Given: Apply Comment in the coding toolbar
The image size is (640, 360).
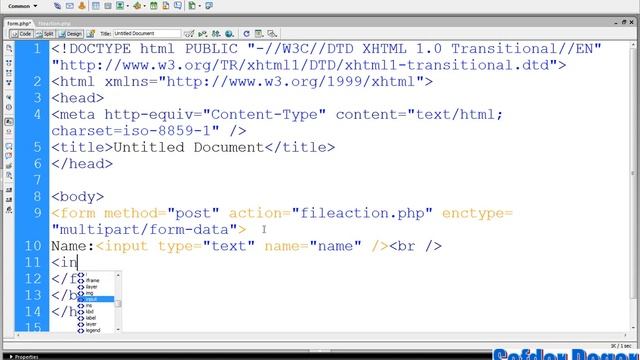Looking at the screenshot, I should click(9, 146).
